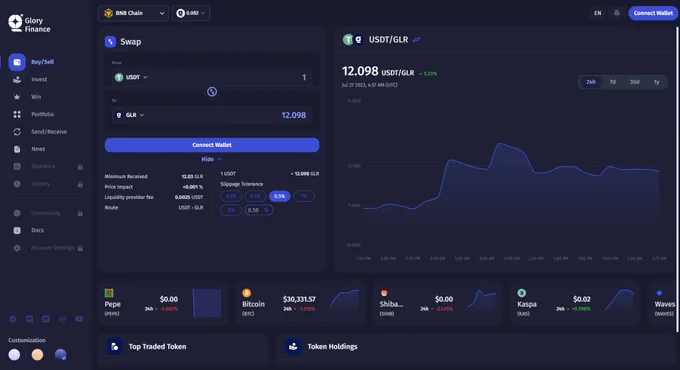Click the Pepe token icon
Image resolution: width=680 pixels, height=370 pixels.
click(x=109, y=293)
